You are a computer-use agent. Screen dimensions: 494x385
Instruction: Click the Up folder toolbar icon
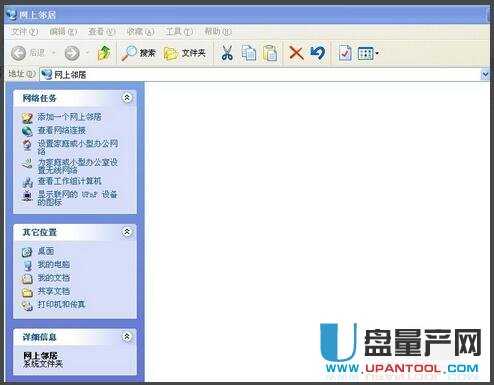pyautogui.click(x=104, y=53)
